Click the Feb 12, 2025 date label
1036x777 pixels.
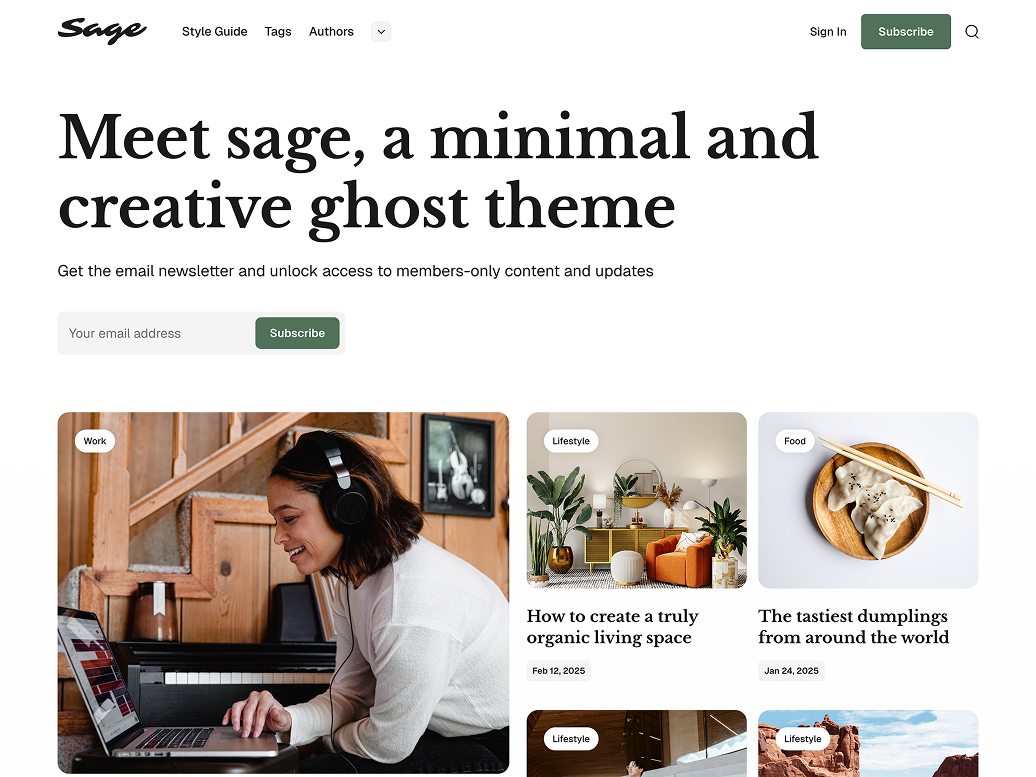click(559, 671)
